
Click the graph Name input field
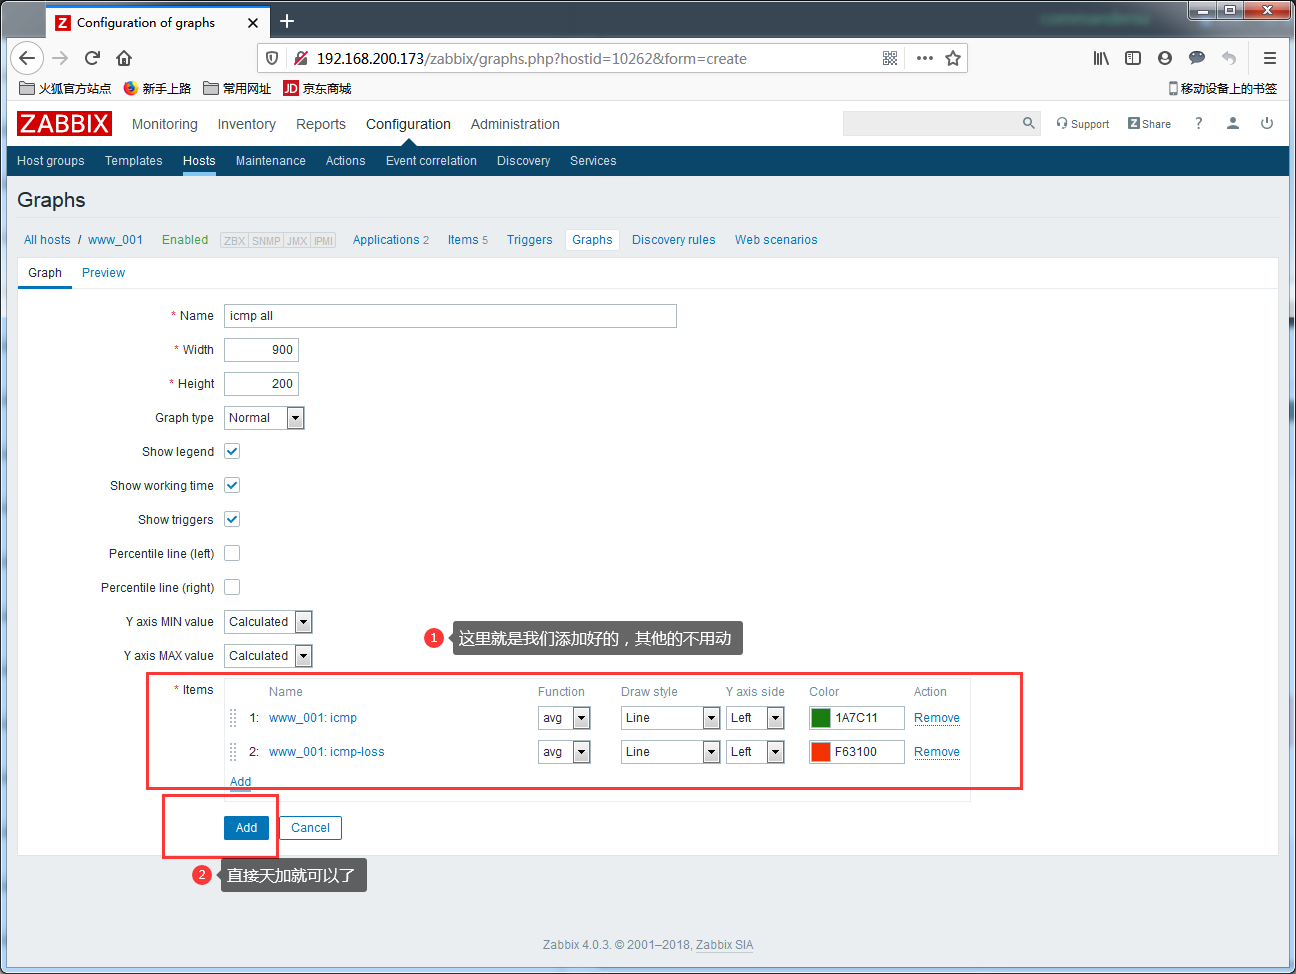(x=450, y=316)
